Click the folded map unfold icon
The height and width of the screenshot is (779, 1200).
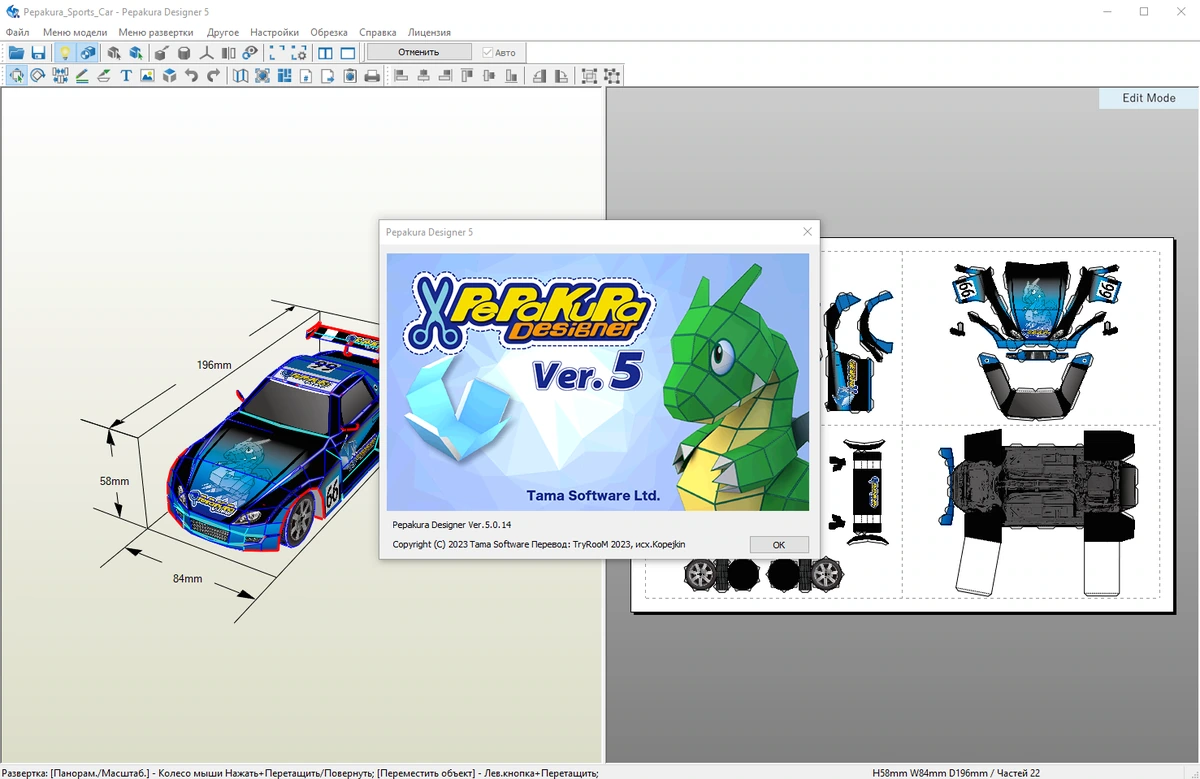coord(241,75)
